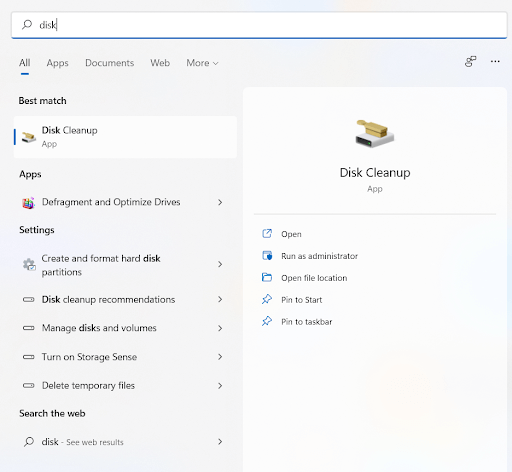Expand Defragment and Optimize Drives chevron
The height and width of the screenshot is (472, 512).
pyautogui.click(x=220, y=202)
